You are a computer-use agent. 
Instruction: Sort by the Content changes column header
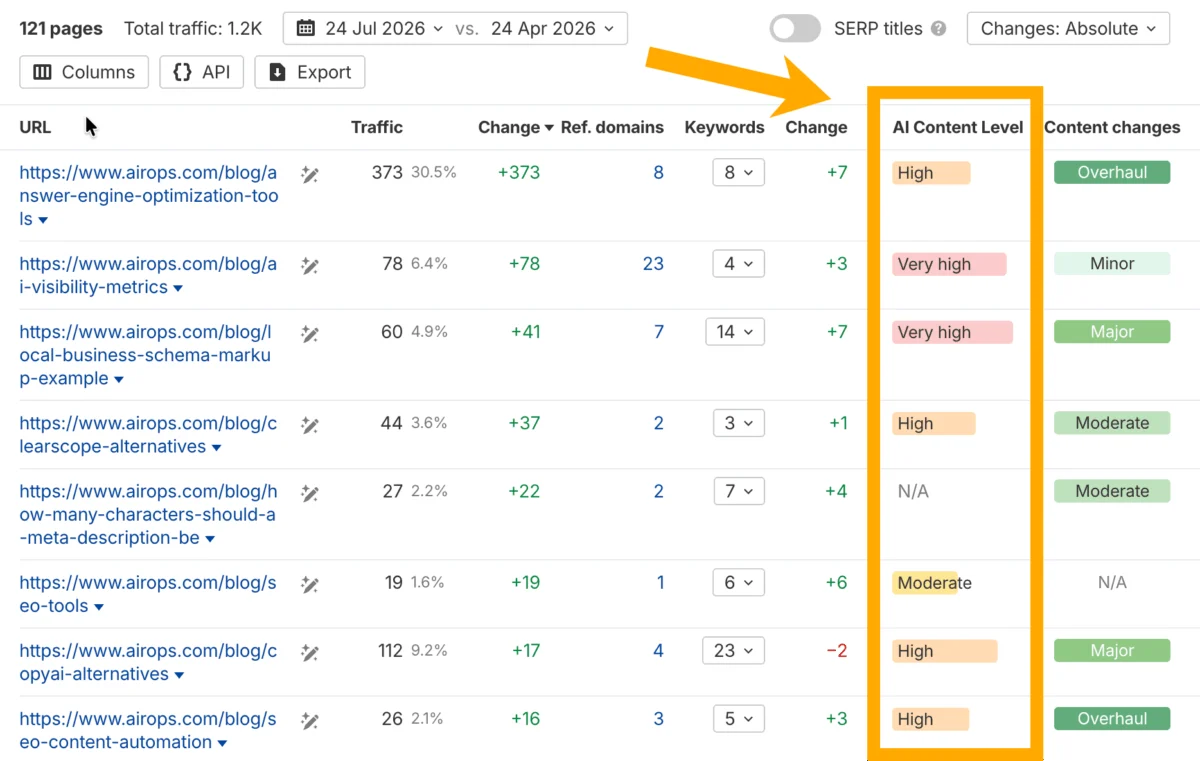coord(1112,127)
